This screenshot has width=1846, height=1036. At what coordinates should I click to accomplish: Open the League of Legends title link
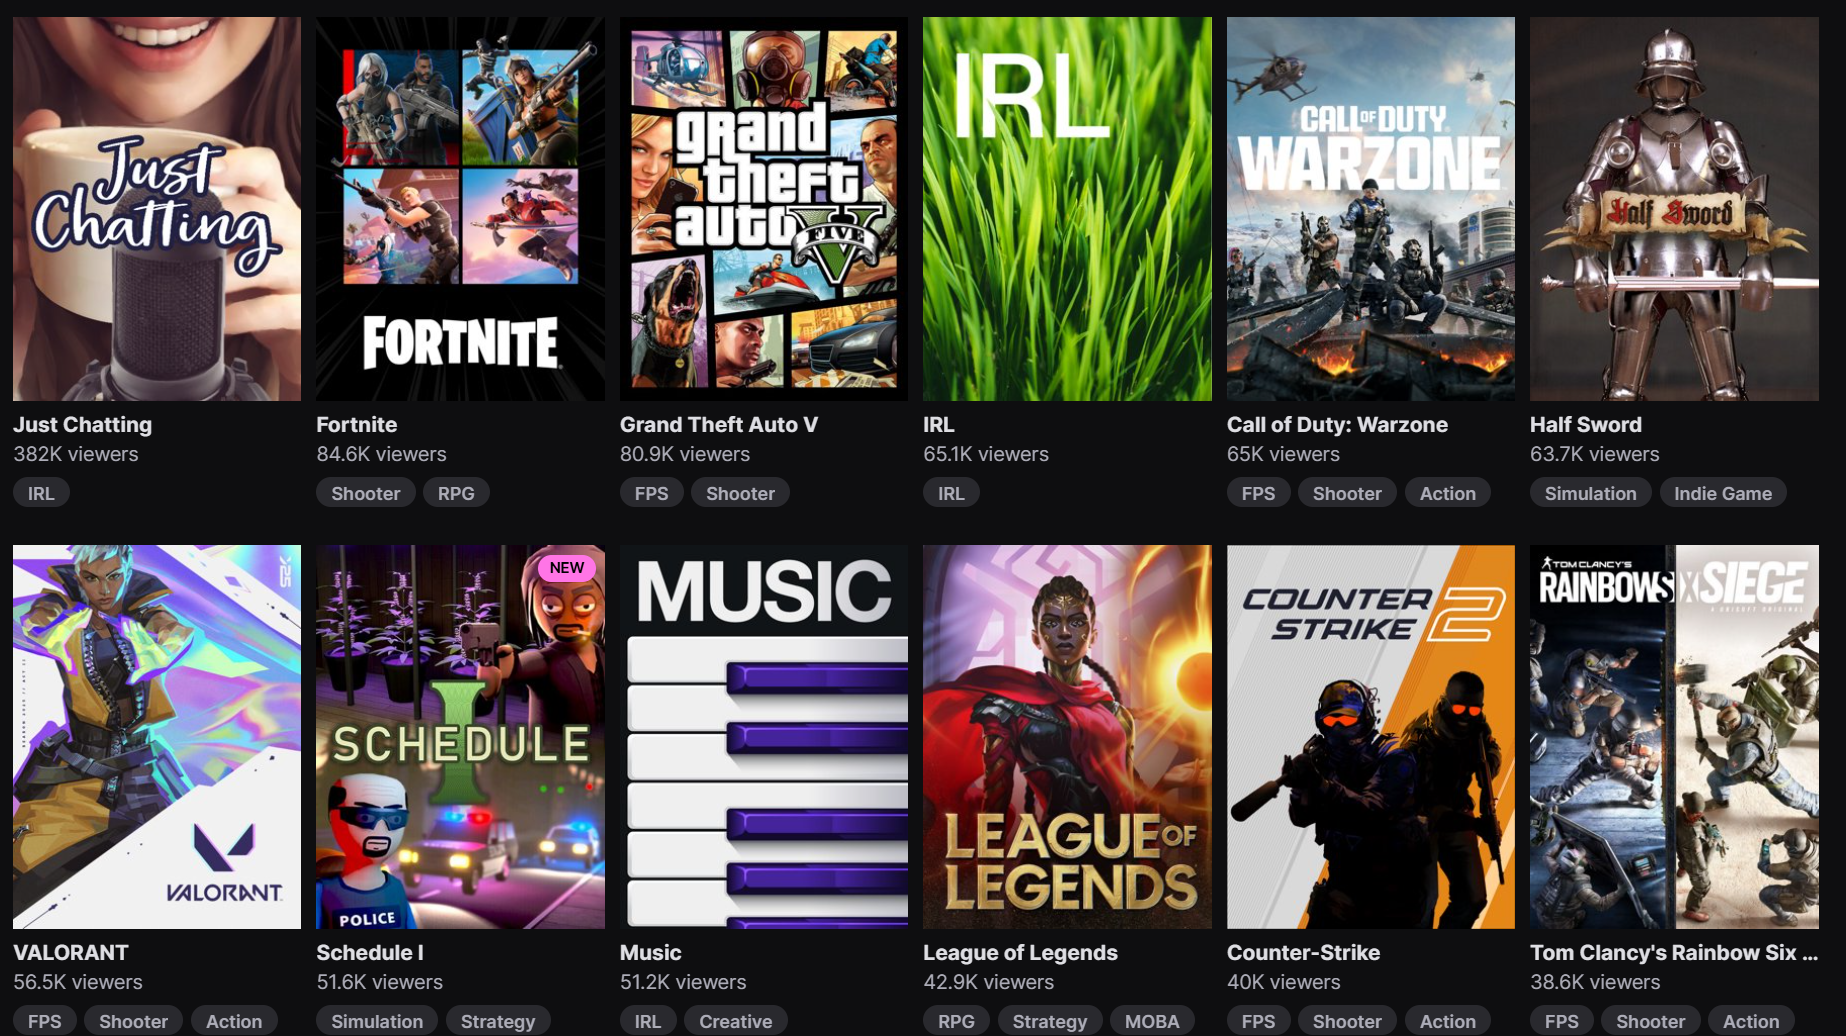tap(1020, 953)
